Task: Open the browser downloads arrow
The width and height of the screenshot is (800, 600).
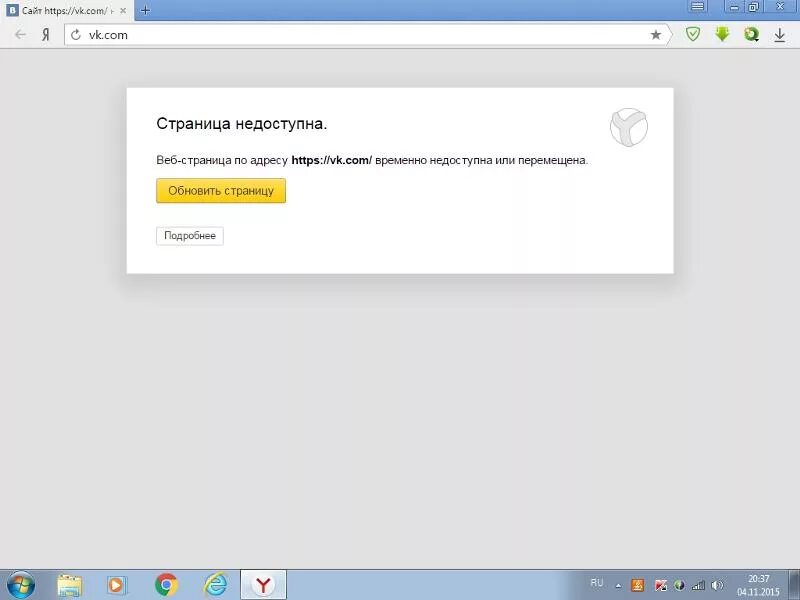Action: coord(780,35)
